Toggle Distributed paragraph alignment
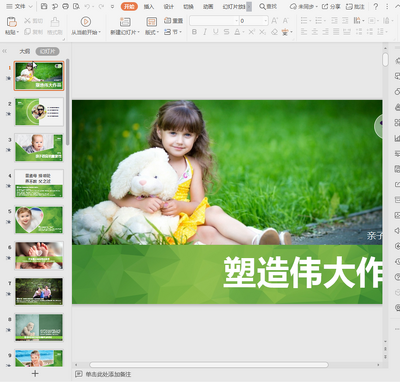 (347, 32)
